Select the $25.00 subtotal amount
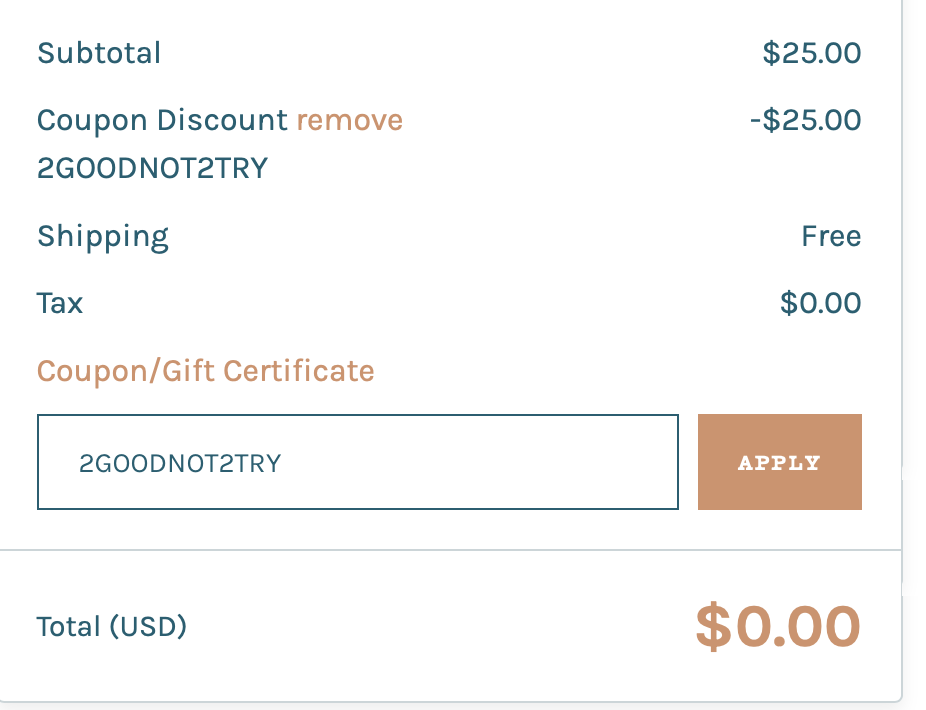The image size is (926, 710). point(811,53)
